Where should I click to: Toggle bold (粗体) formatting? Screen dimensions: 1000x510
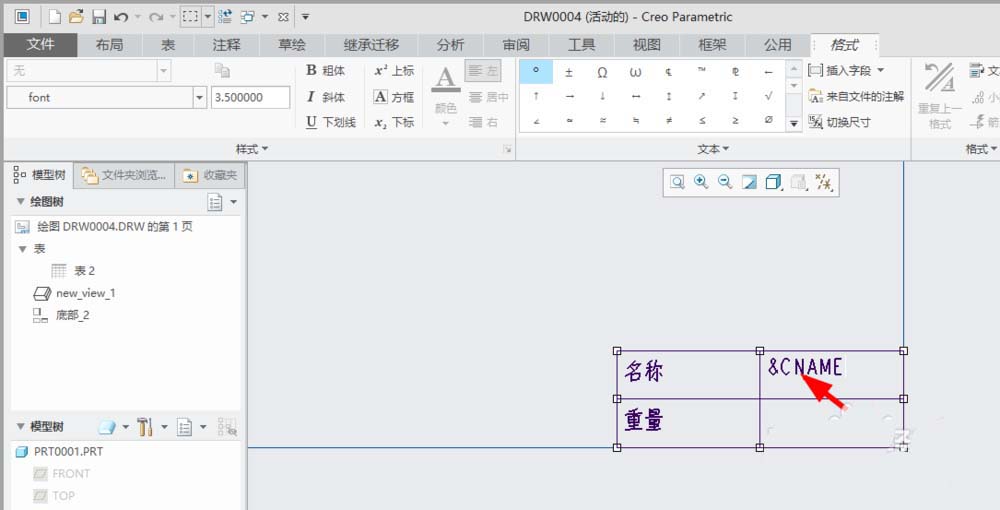point(325,70)
